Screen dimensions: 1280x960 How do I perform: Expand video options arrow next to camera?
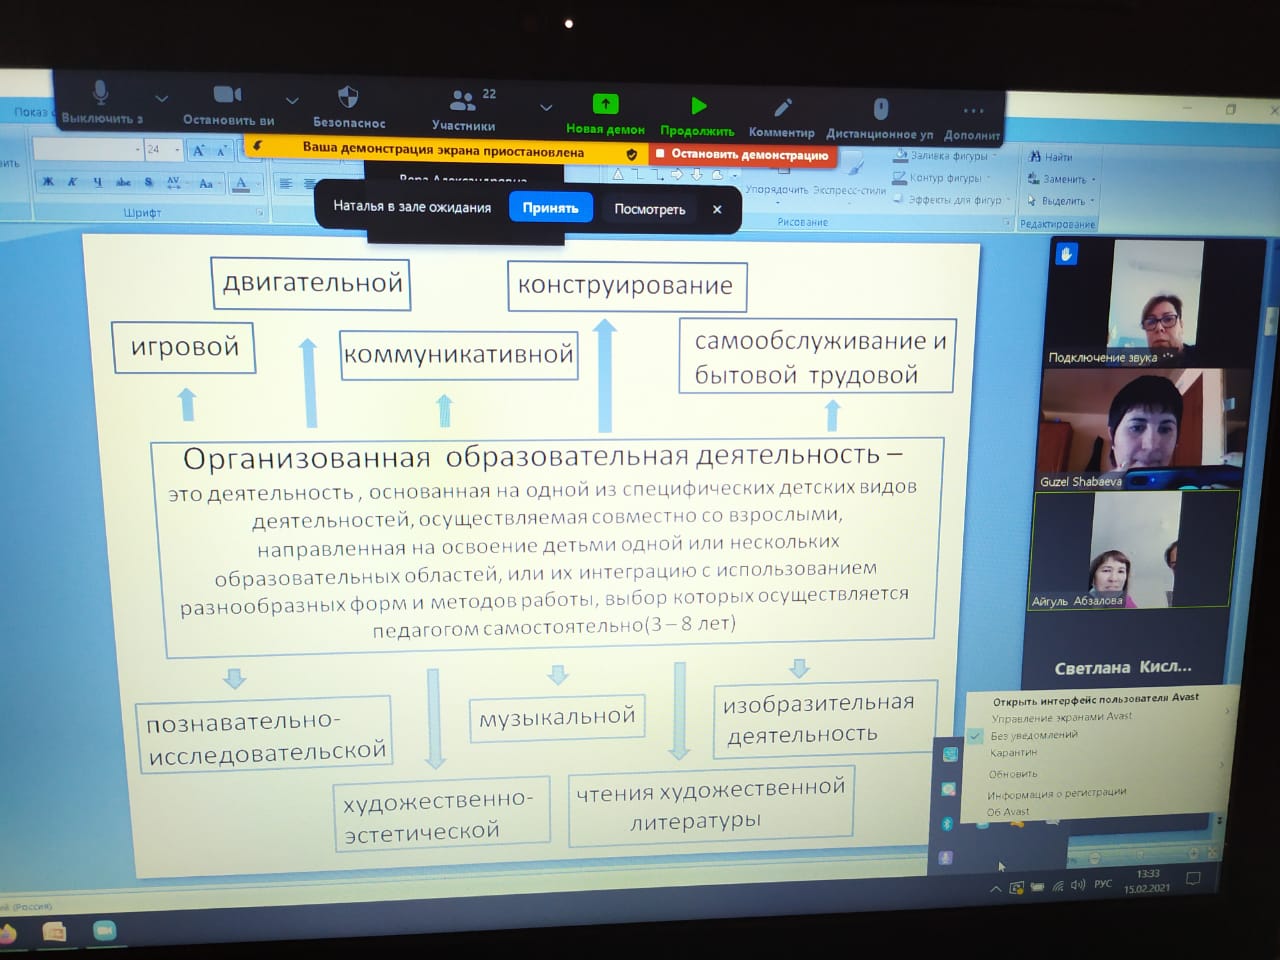pyautogui.click(x=291, y=100)
